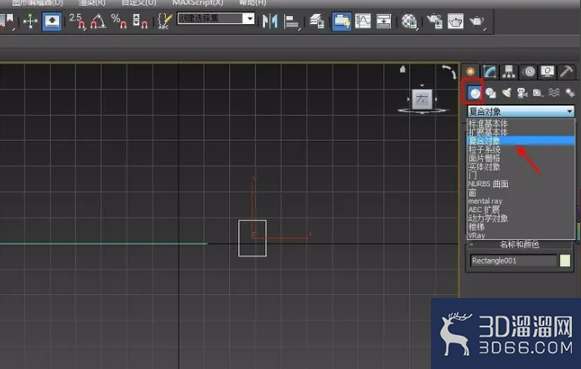Click the Mirror tool icon
Viewport: 581px width, 369px height.
pos(270,21)
